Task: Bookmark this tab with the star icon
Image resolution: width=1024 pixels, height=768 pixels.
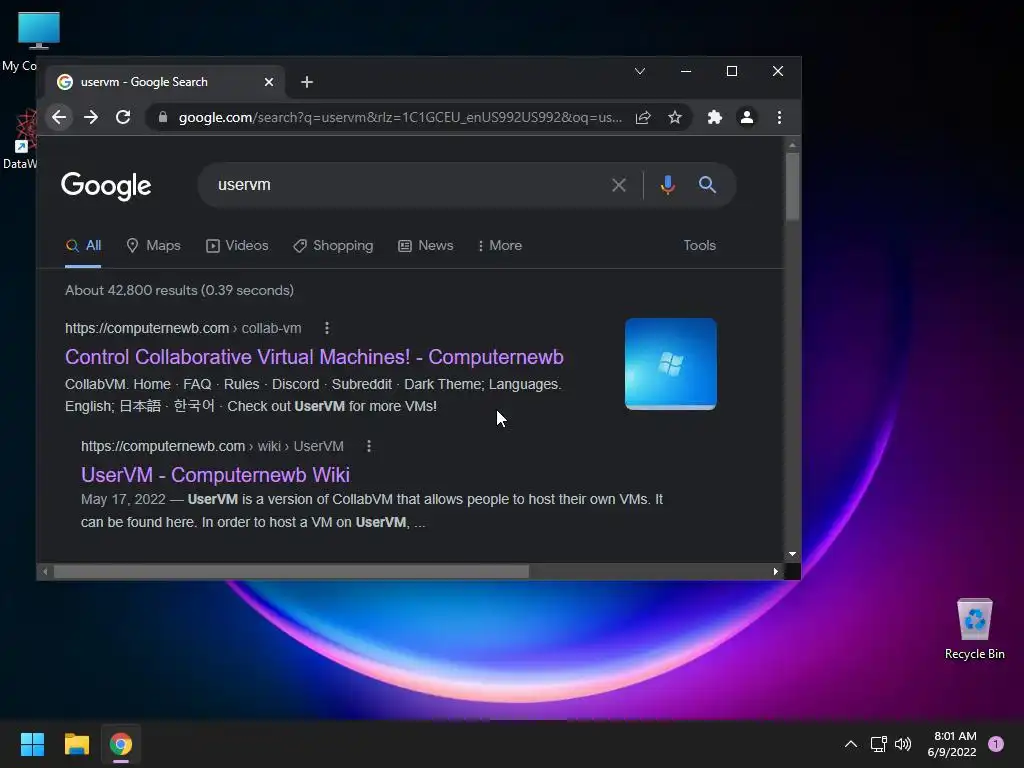Action: (x=675, y=118)
